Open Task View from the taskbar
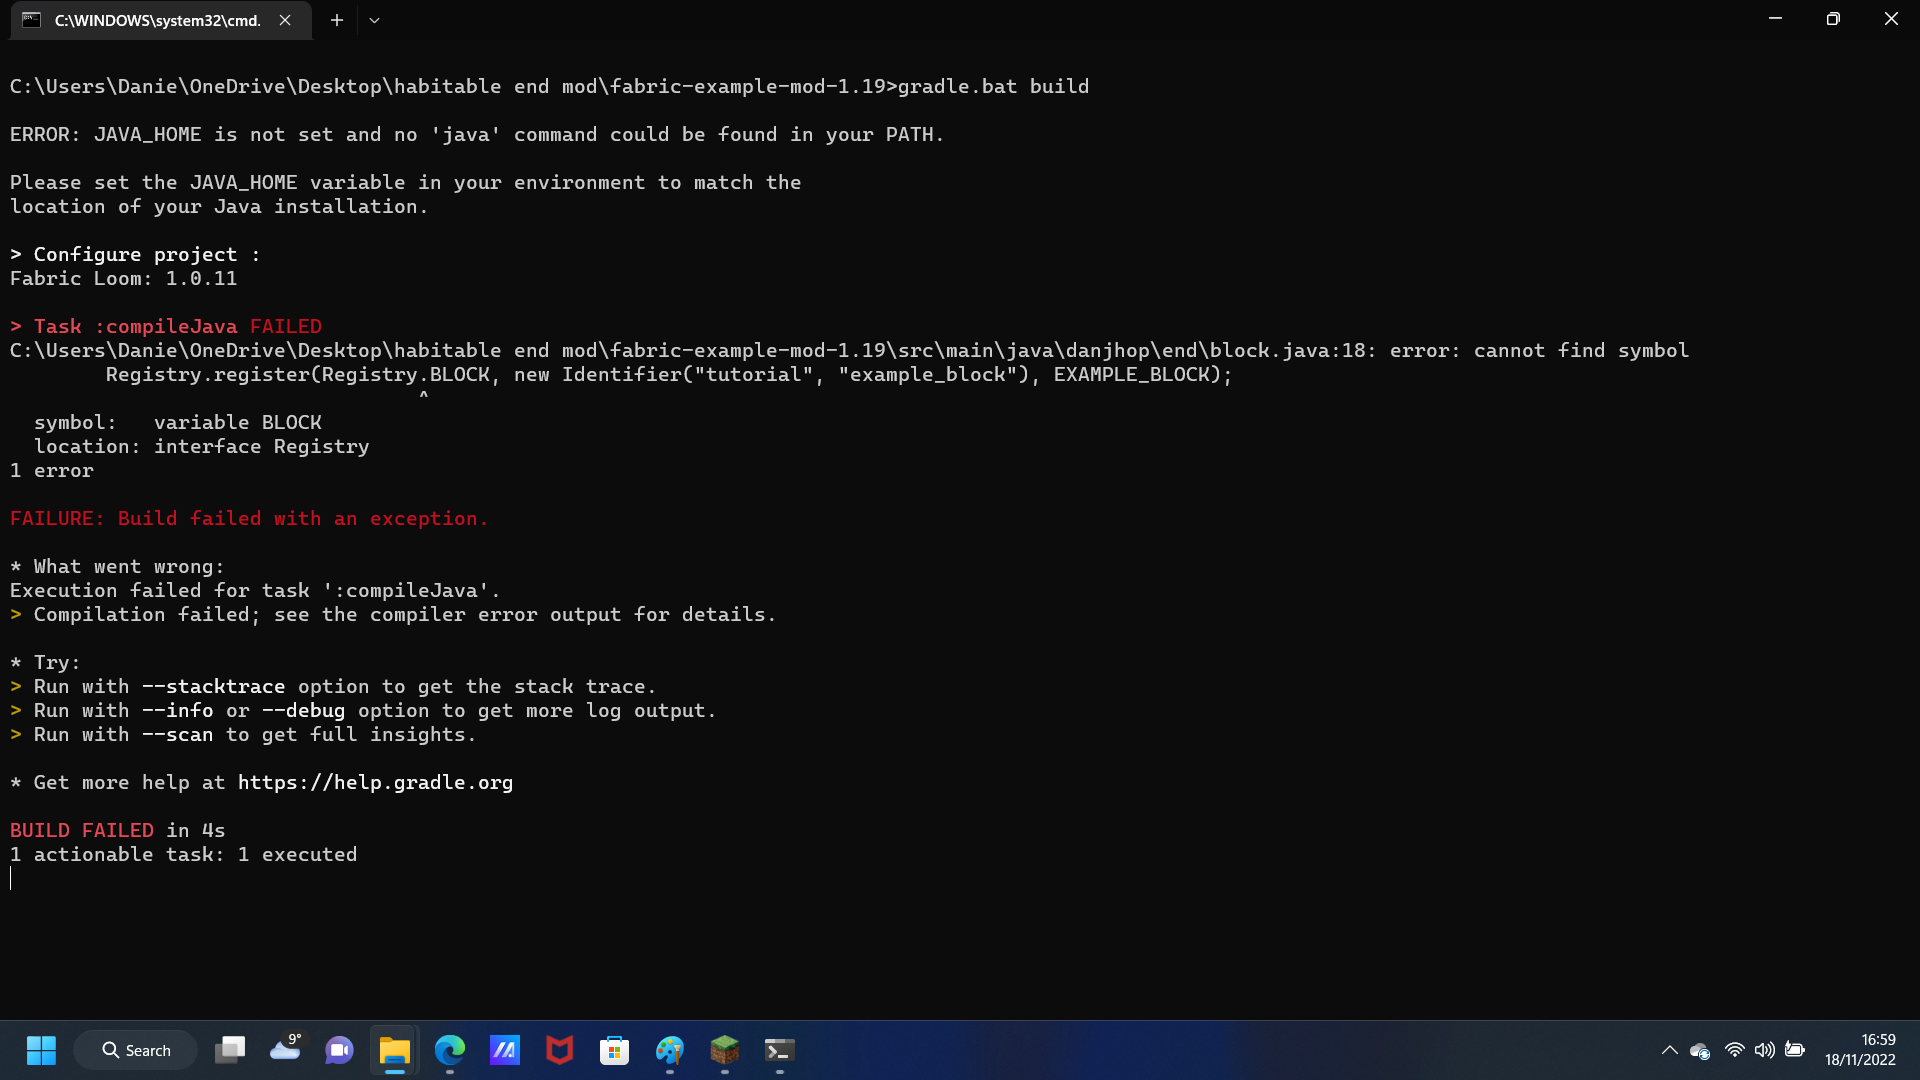The width and height of the screenshot is (1920, 1080). tap(230, 1051)
